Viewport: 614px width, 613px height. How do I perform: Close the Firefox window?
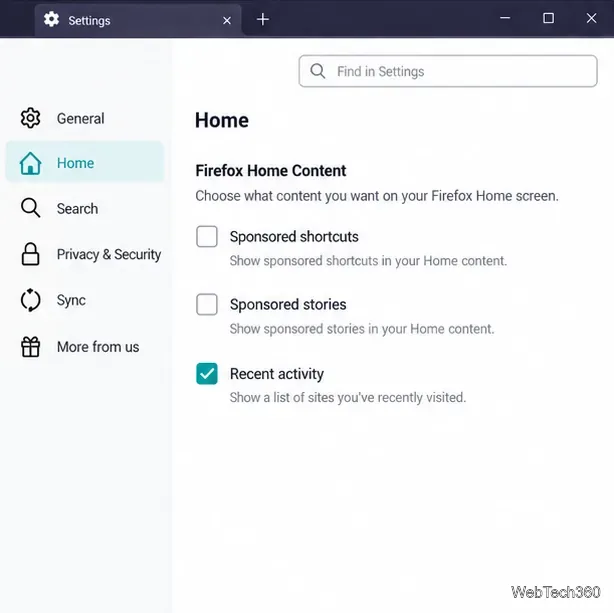click(591, 18)
